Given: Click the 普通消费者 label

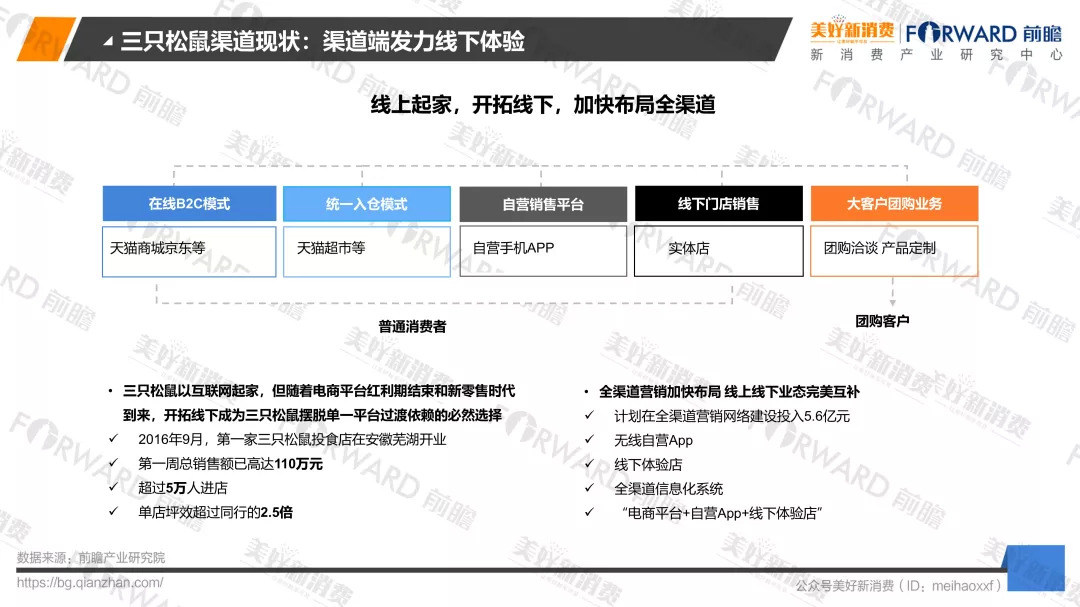Looking at the screenshot, I should pos(412,327).
